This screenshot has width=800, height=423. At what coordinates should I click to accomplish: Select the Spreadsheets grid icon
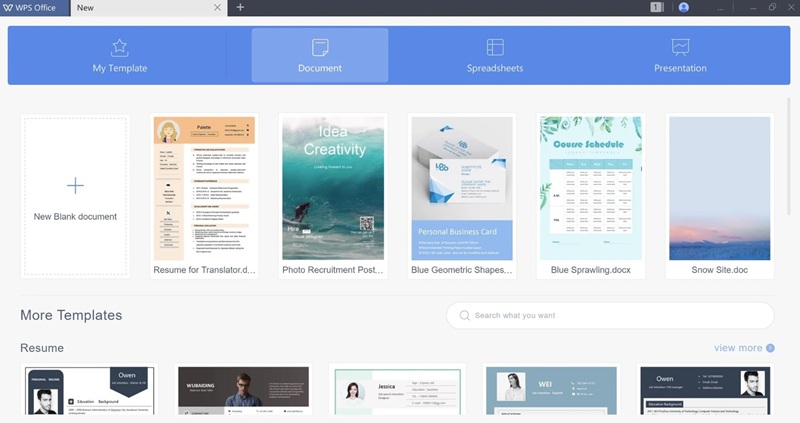[495, 47]
